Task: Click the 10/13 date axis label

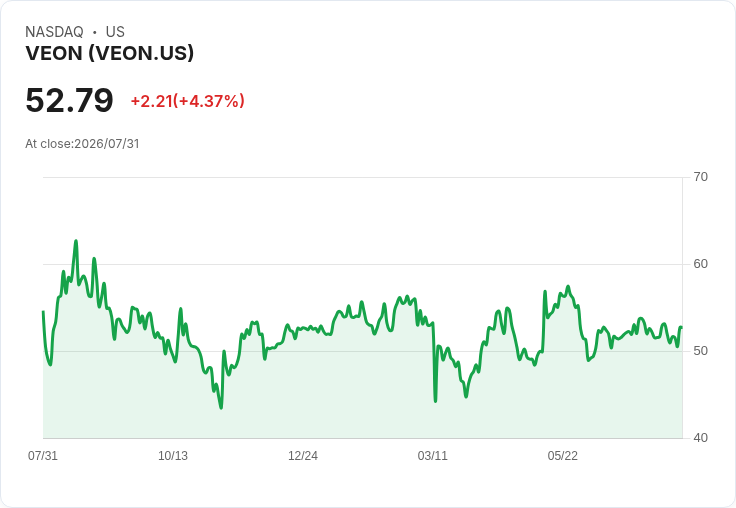Action: click(173, 456)
